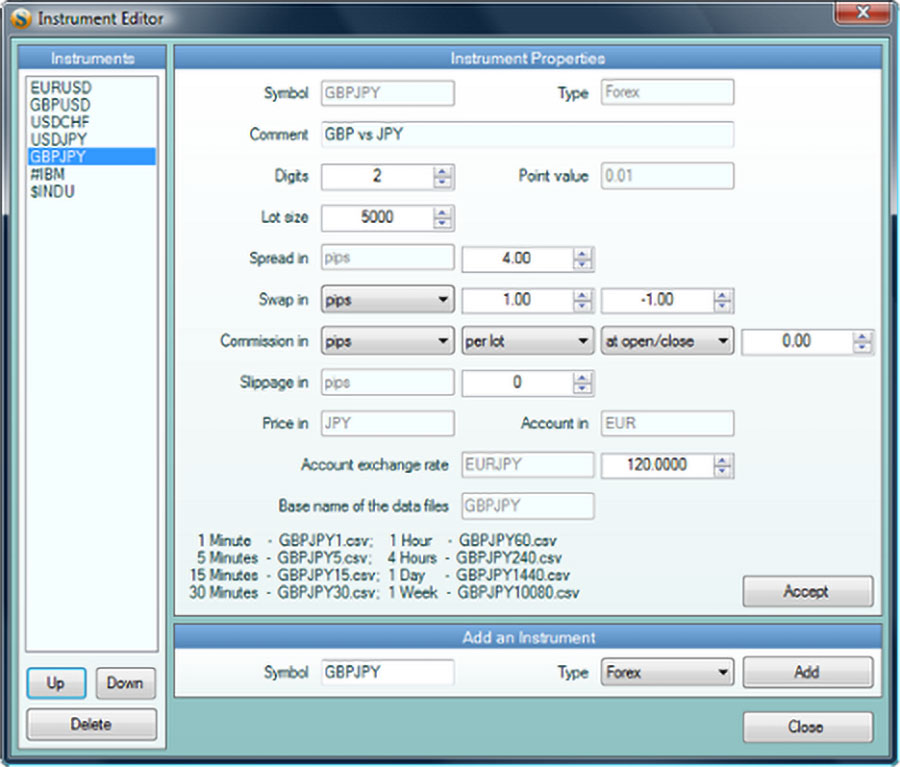Screen dimensions: 900x767
Task: Decrease the Digits value with down arrow
Action: click(x=443, y=182)
